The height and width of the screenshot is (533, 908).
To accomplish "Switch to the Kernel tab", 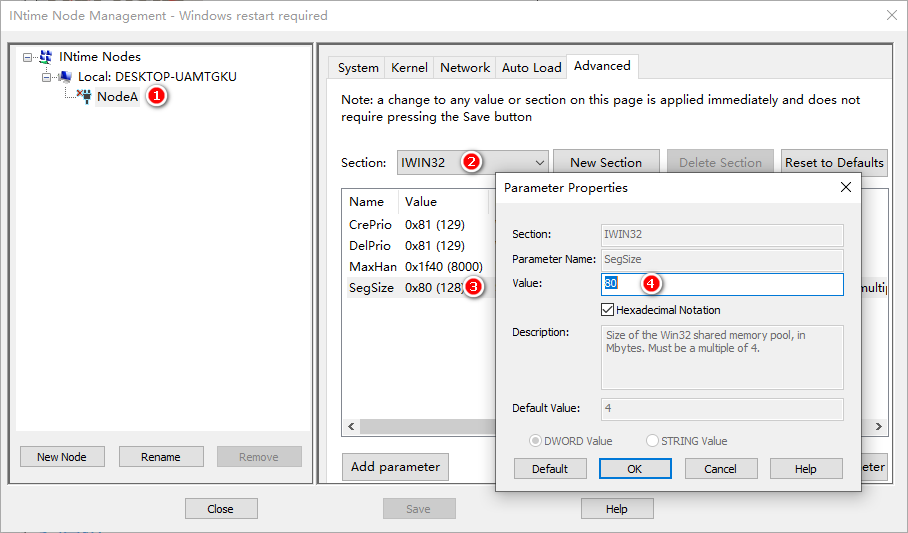I will click(x=409, y=68).
